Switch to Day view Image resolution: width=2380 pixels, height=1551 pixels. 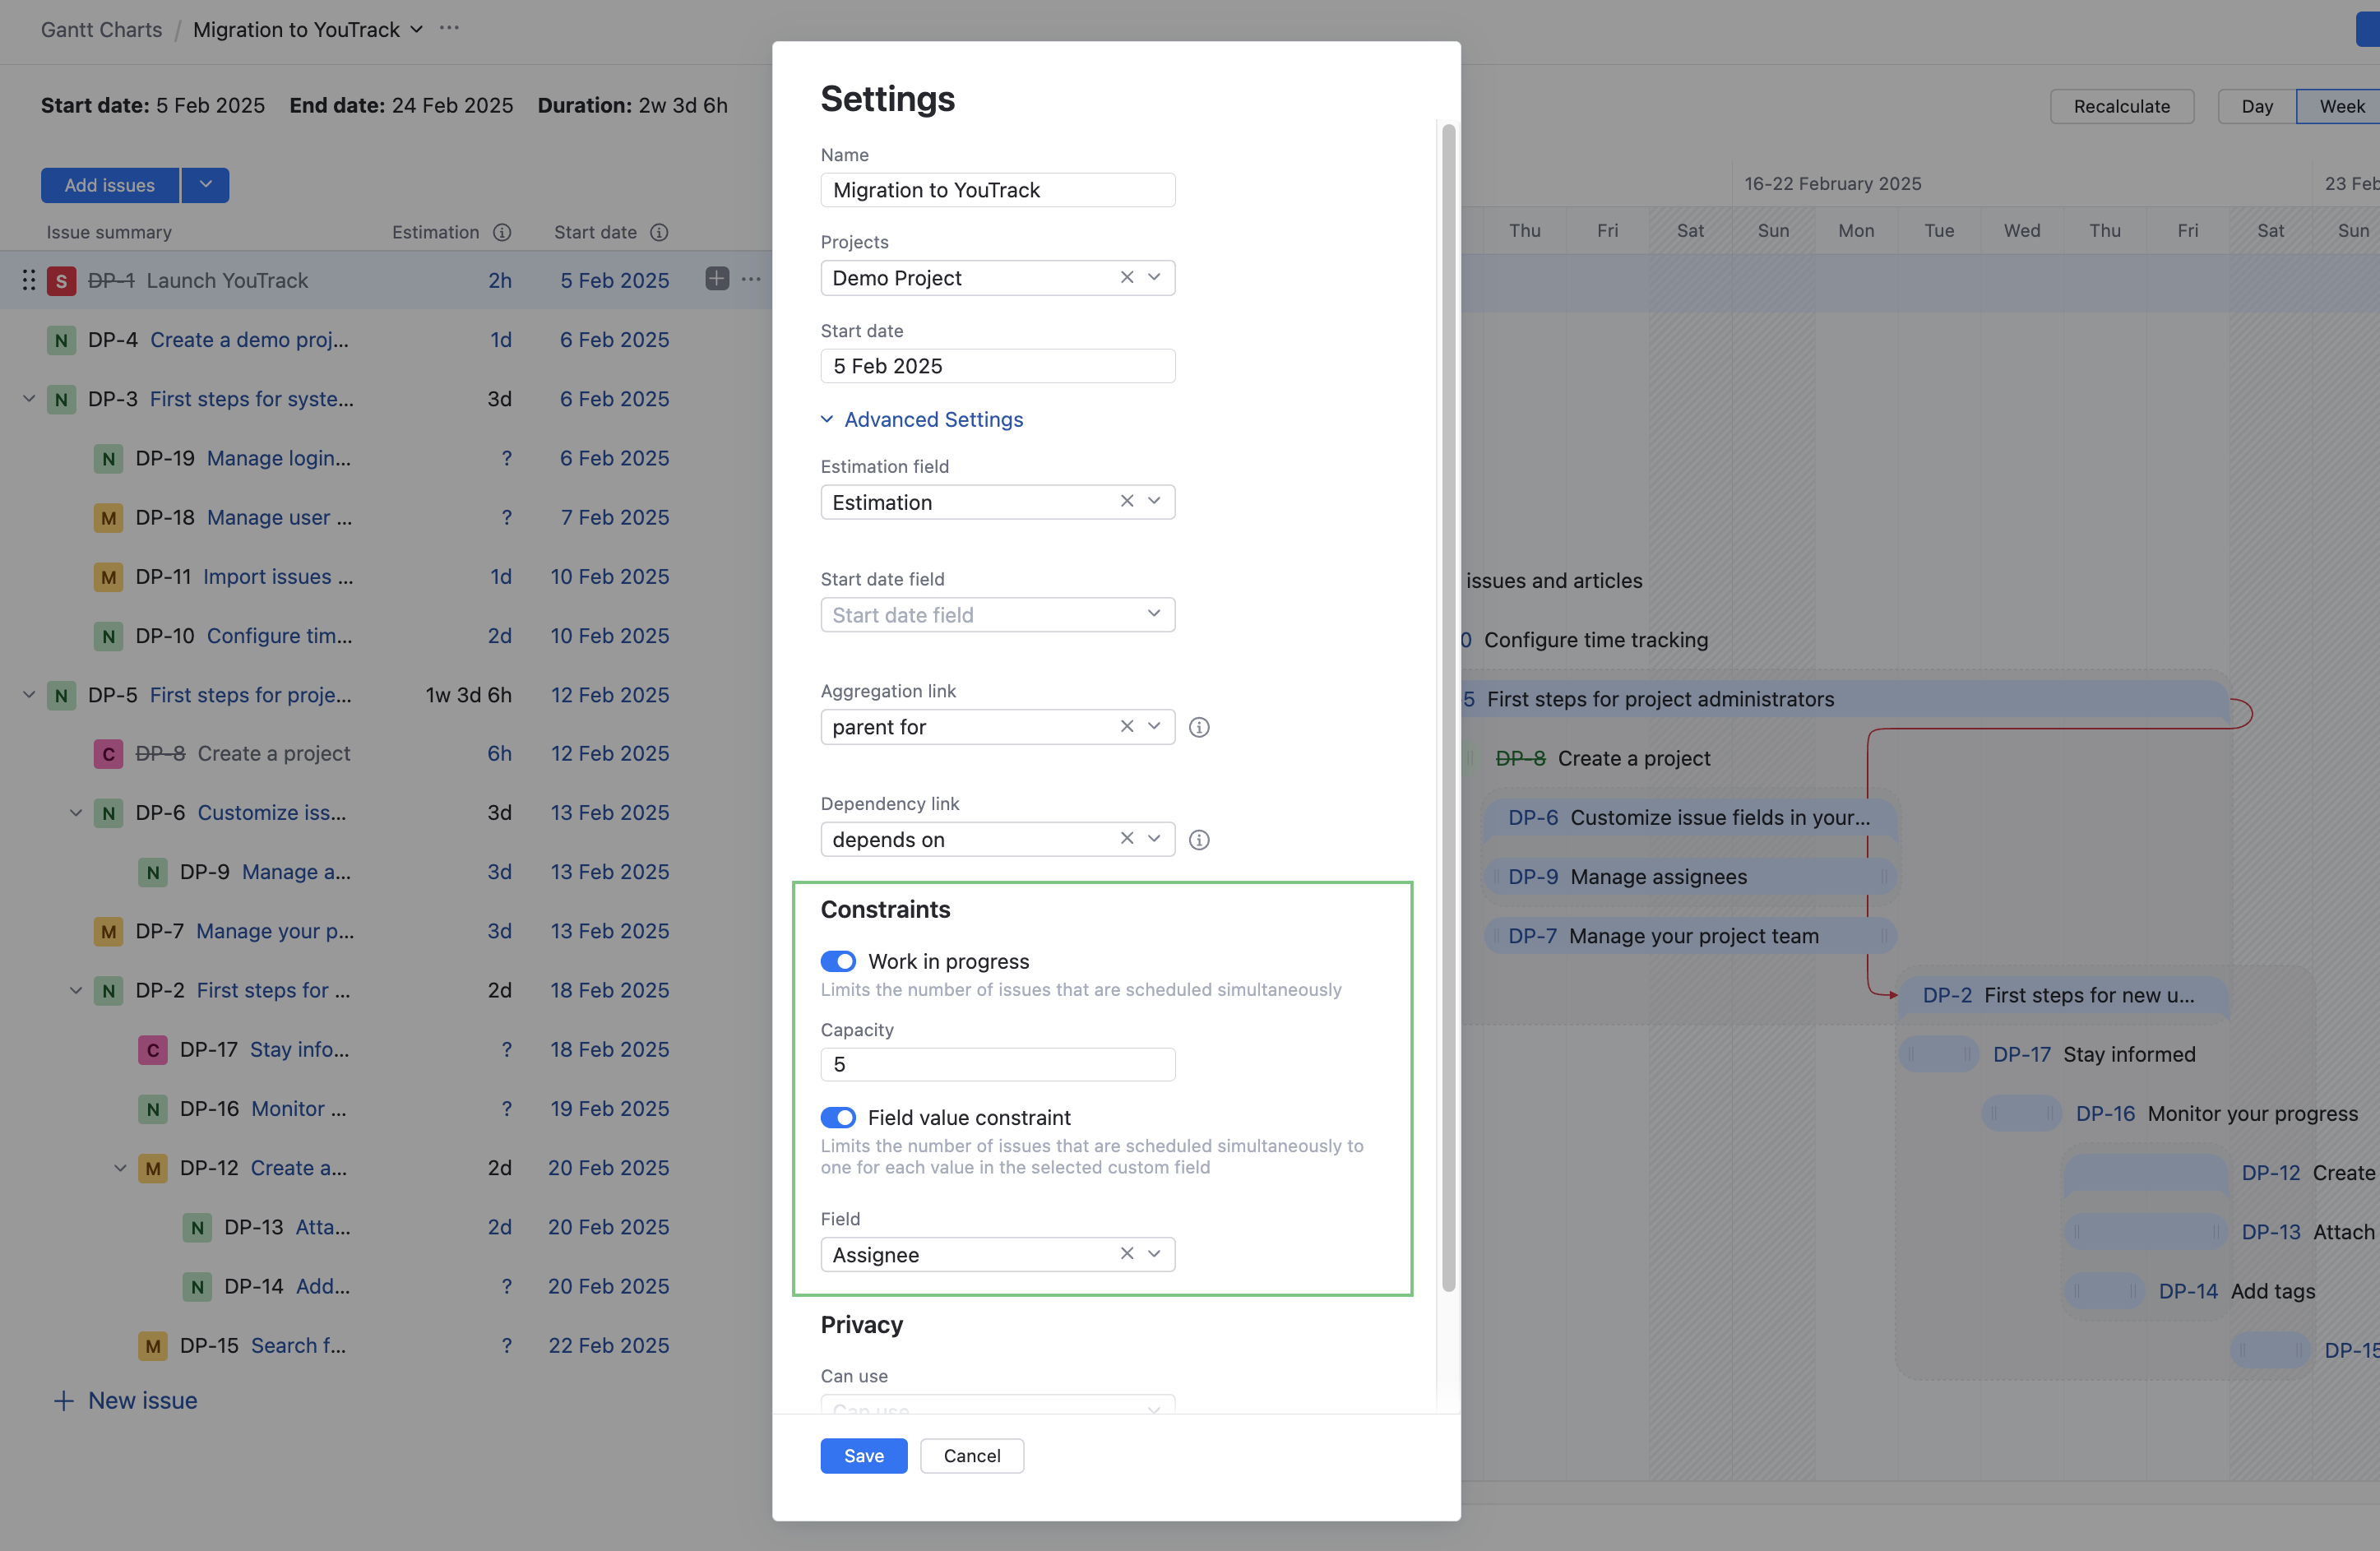coord(2256,106)
